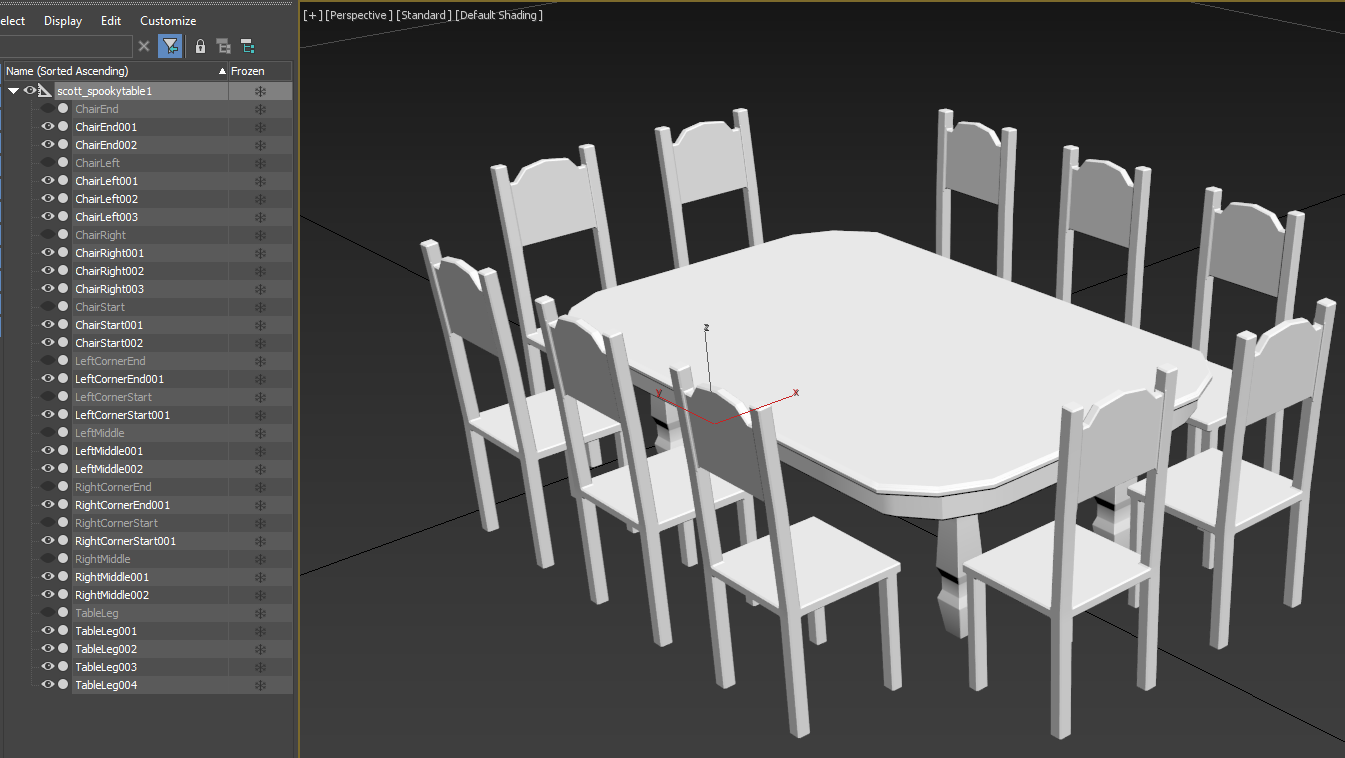Open the [Perspective] viewport view menu

[x=358, y=15]
